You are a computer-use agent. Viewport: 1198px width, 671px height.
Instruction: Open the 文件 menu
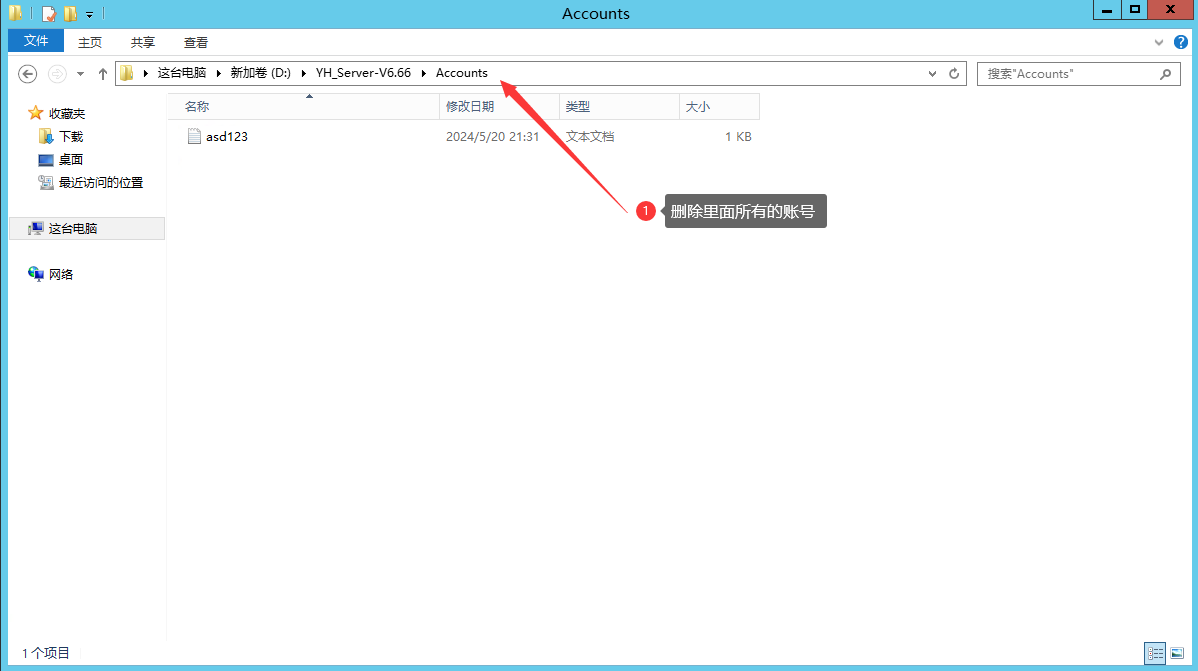click(x=36, y=41)
